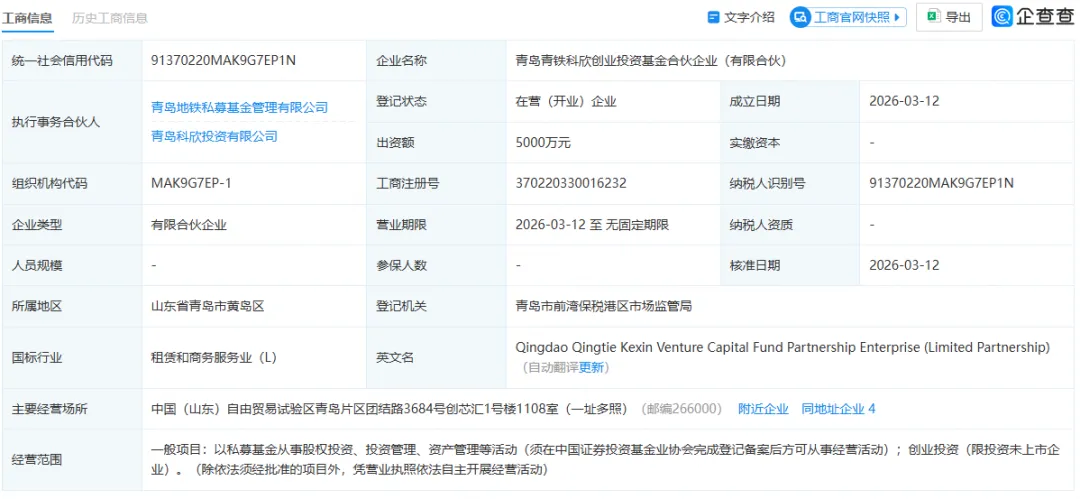
Task: Open the 工商信息 tab
Action: (x=27, y=18)
